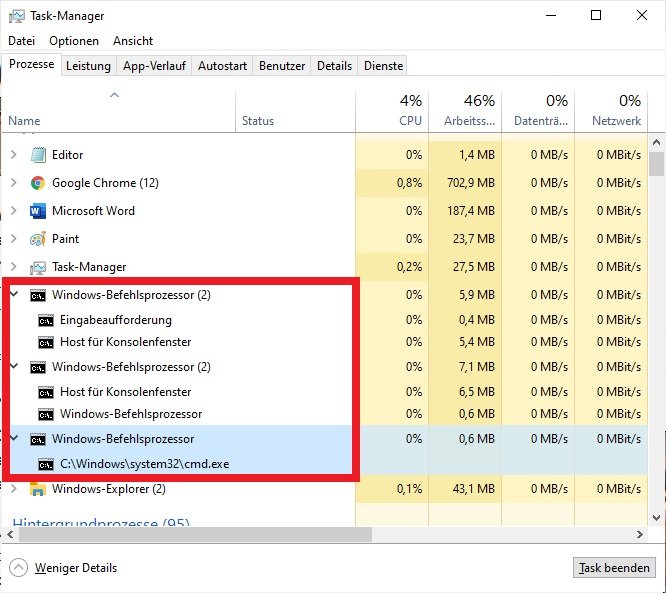Open the Optionen menu
This screenshot has width=666, height=593.
point(74,41)
